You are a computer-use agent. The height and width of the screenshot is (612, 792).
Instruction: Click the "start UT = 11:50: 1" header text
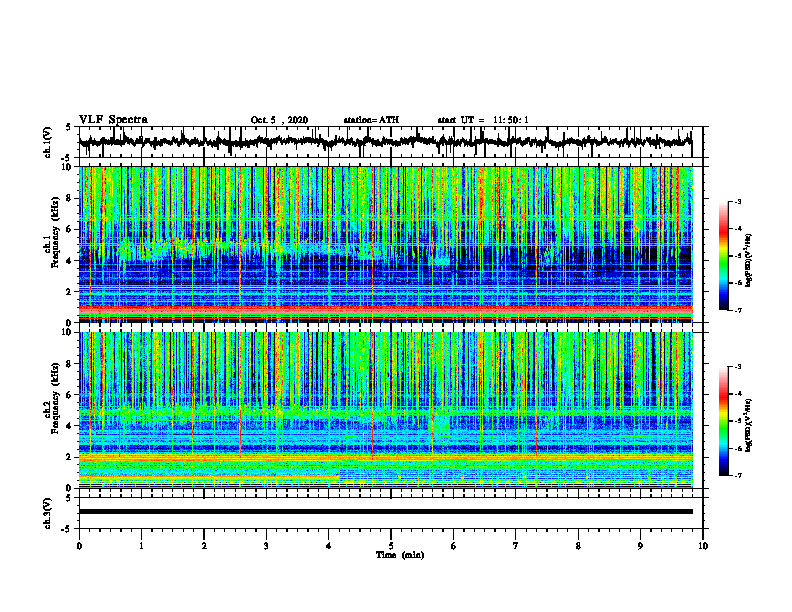483,120
